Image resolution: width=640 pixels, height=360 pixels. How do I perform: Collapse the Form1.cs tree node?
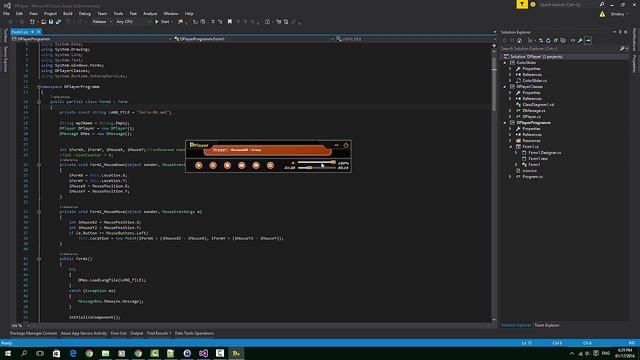(511, 147)
